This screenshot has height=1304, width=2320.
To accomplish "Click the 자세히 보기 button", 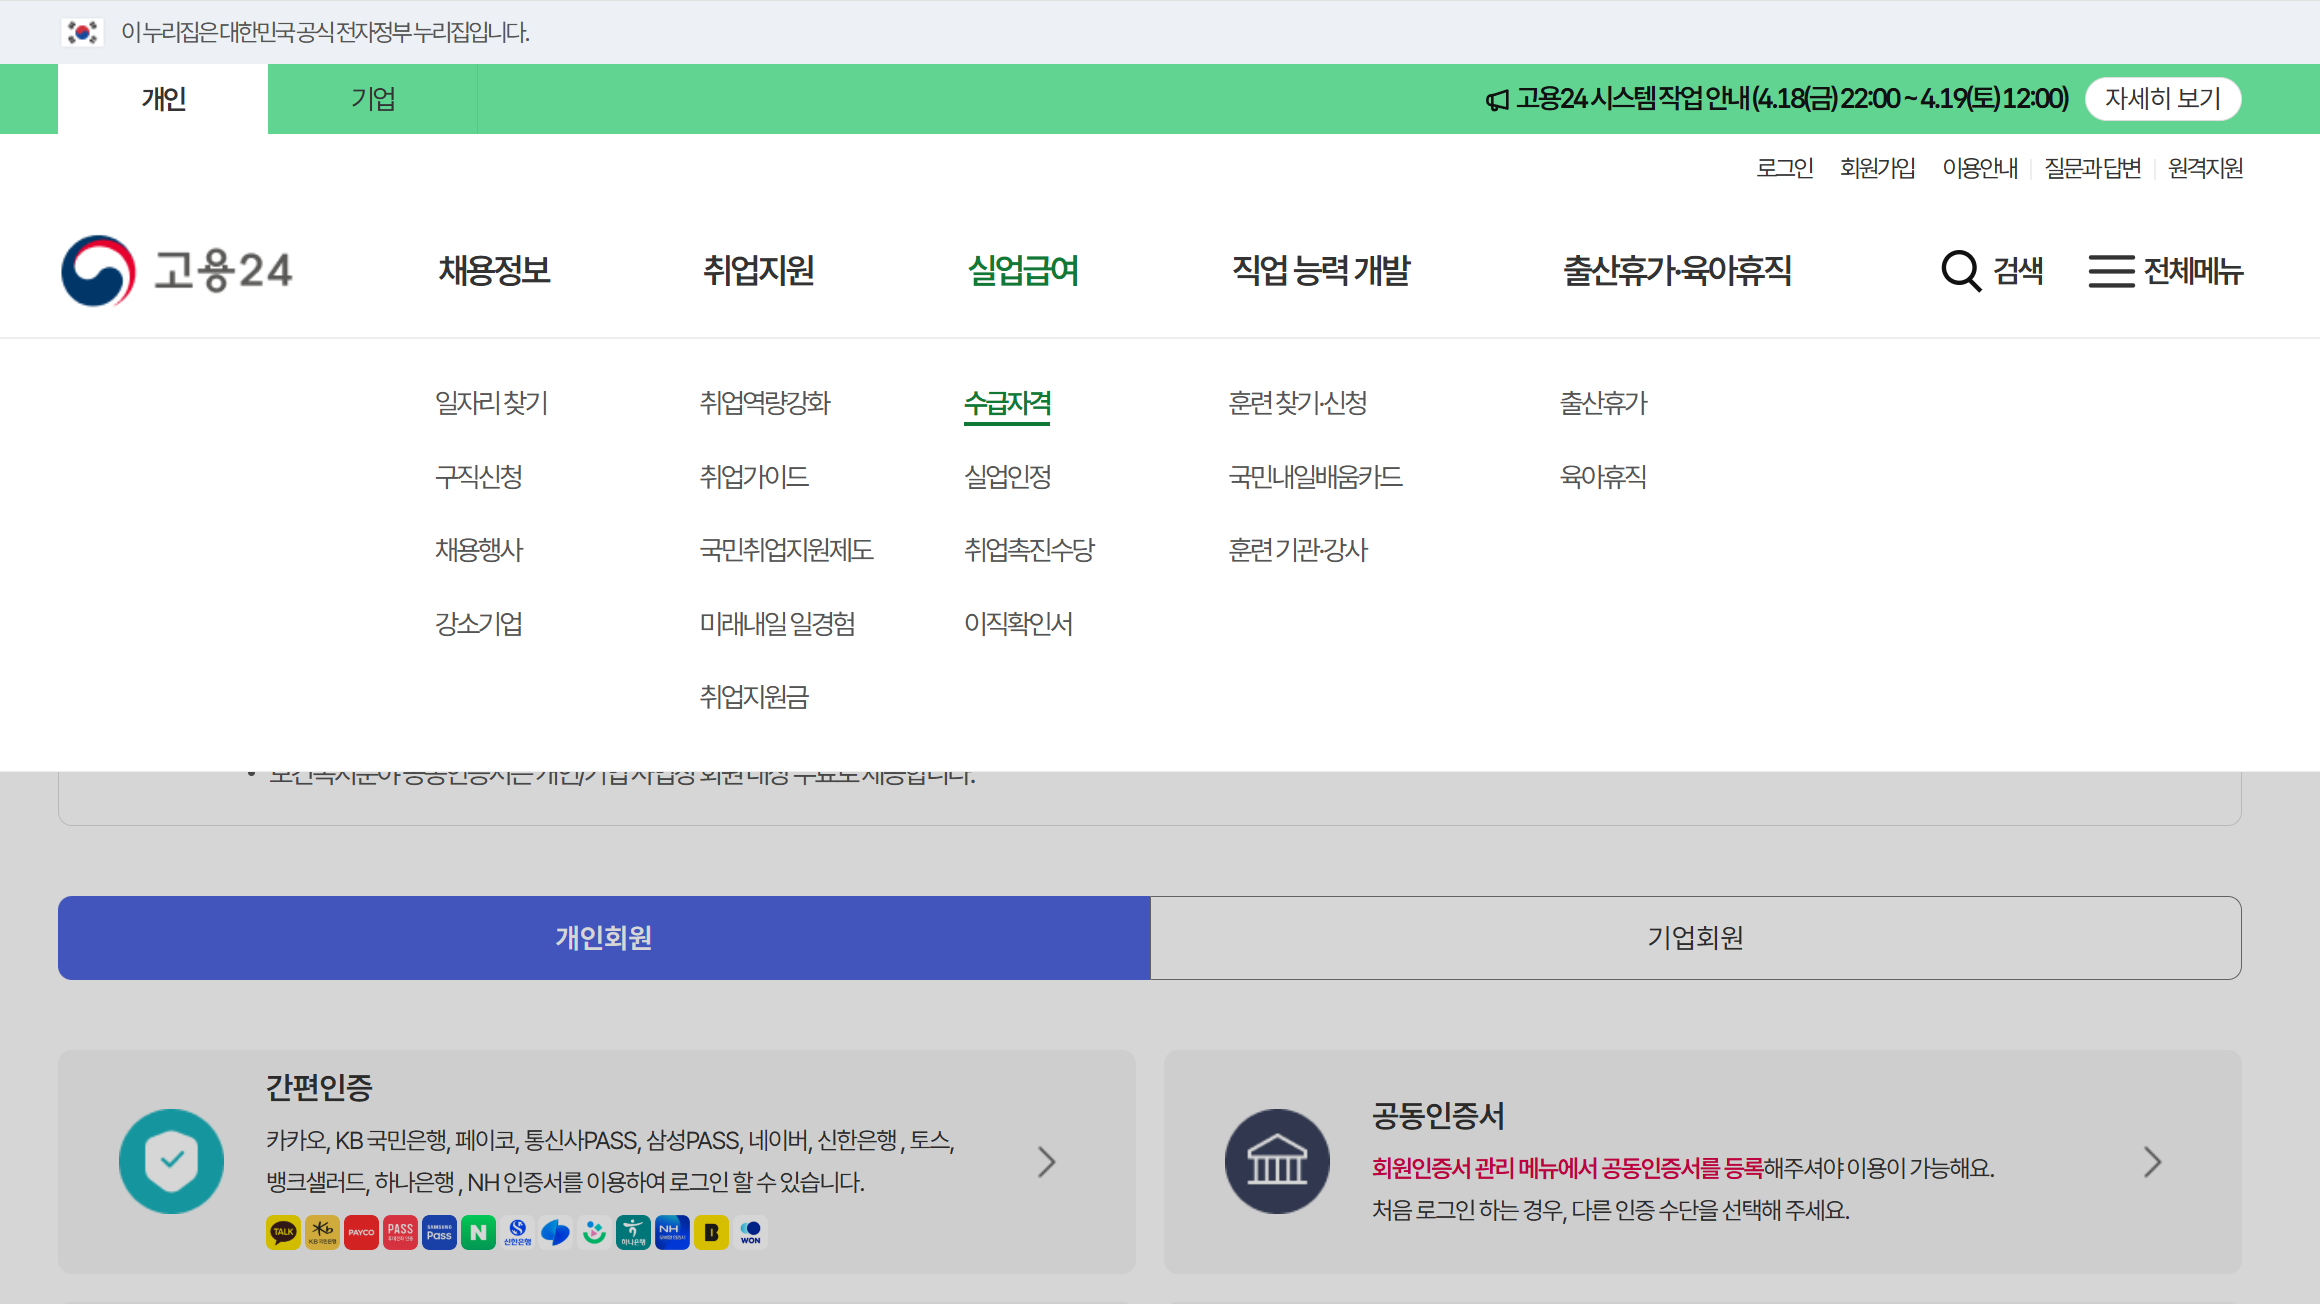I will [x=2162, y=99].
